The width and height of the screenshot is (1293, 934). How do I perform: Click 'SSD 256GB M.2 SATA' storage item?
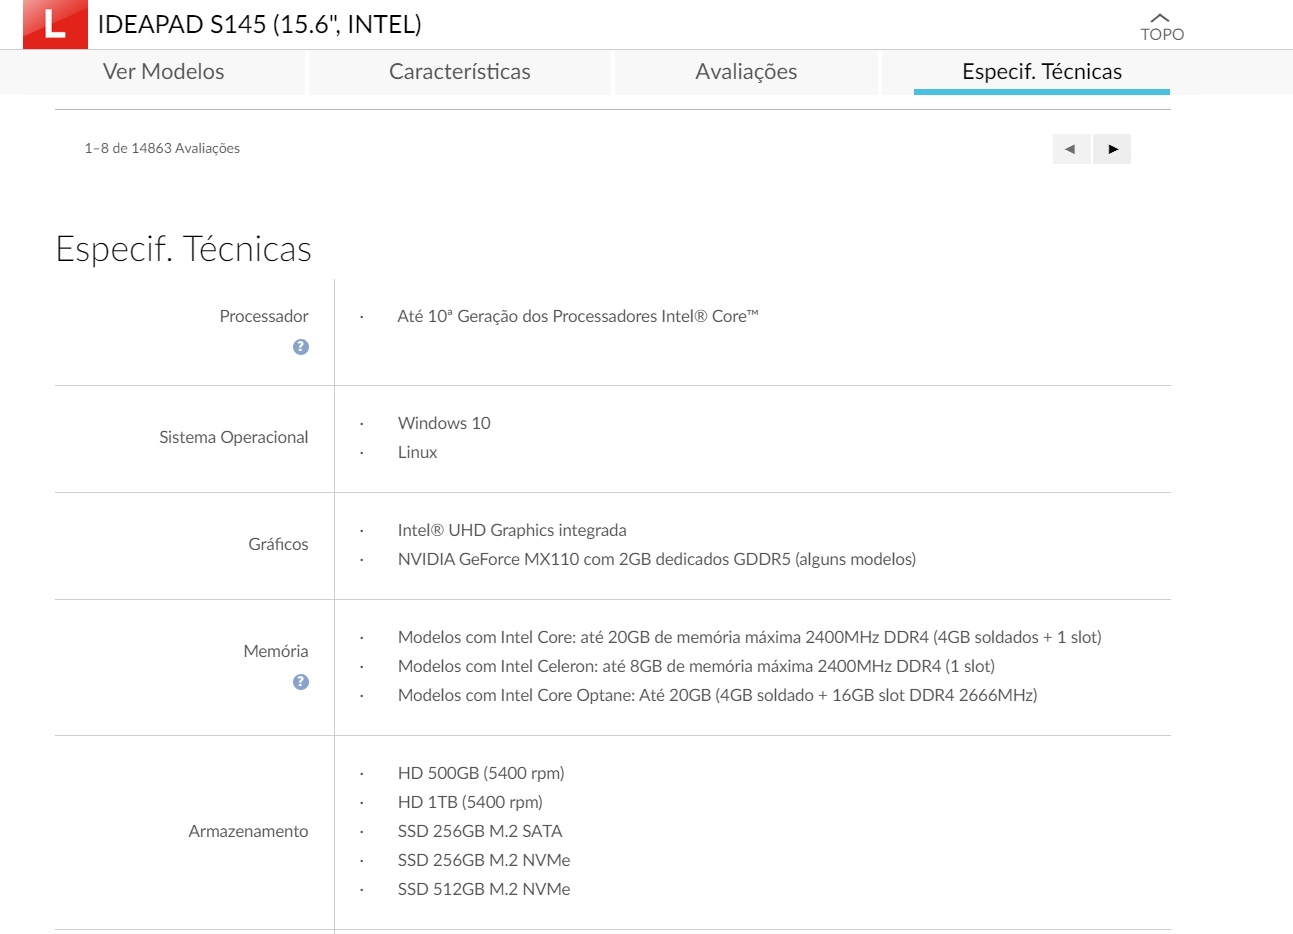pos(480,831)
